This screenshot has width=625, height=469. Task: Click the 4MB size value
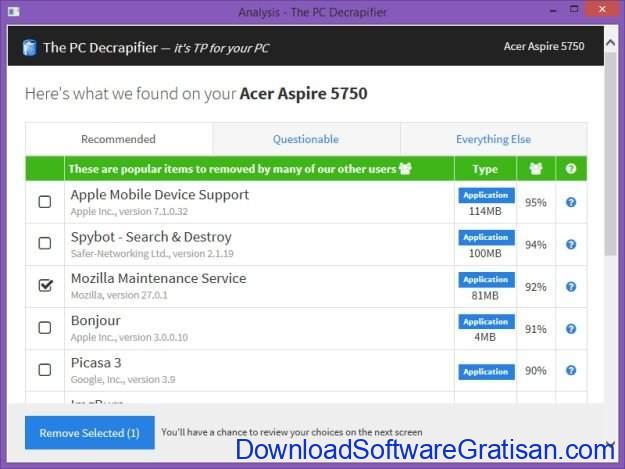tap(485, 337)
